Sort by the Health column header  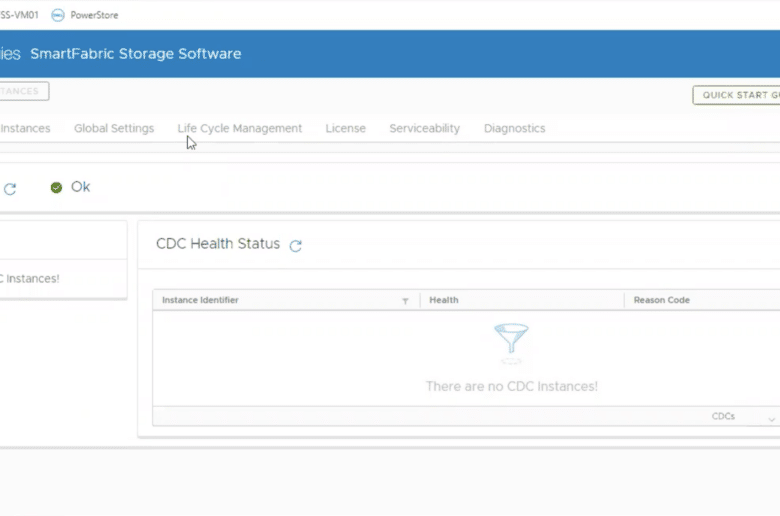tap(444, 300)
